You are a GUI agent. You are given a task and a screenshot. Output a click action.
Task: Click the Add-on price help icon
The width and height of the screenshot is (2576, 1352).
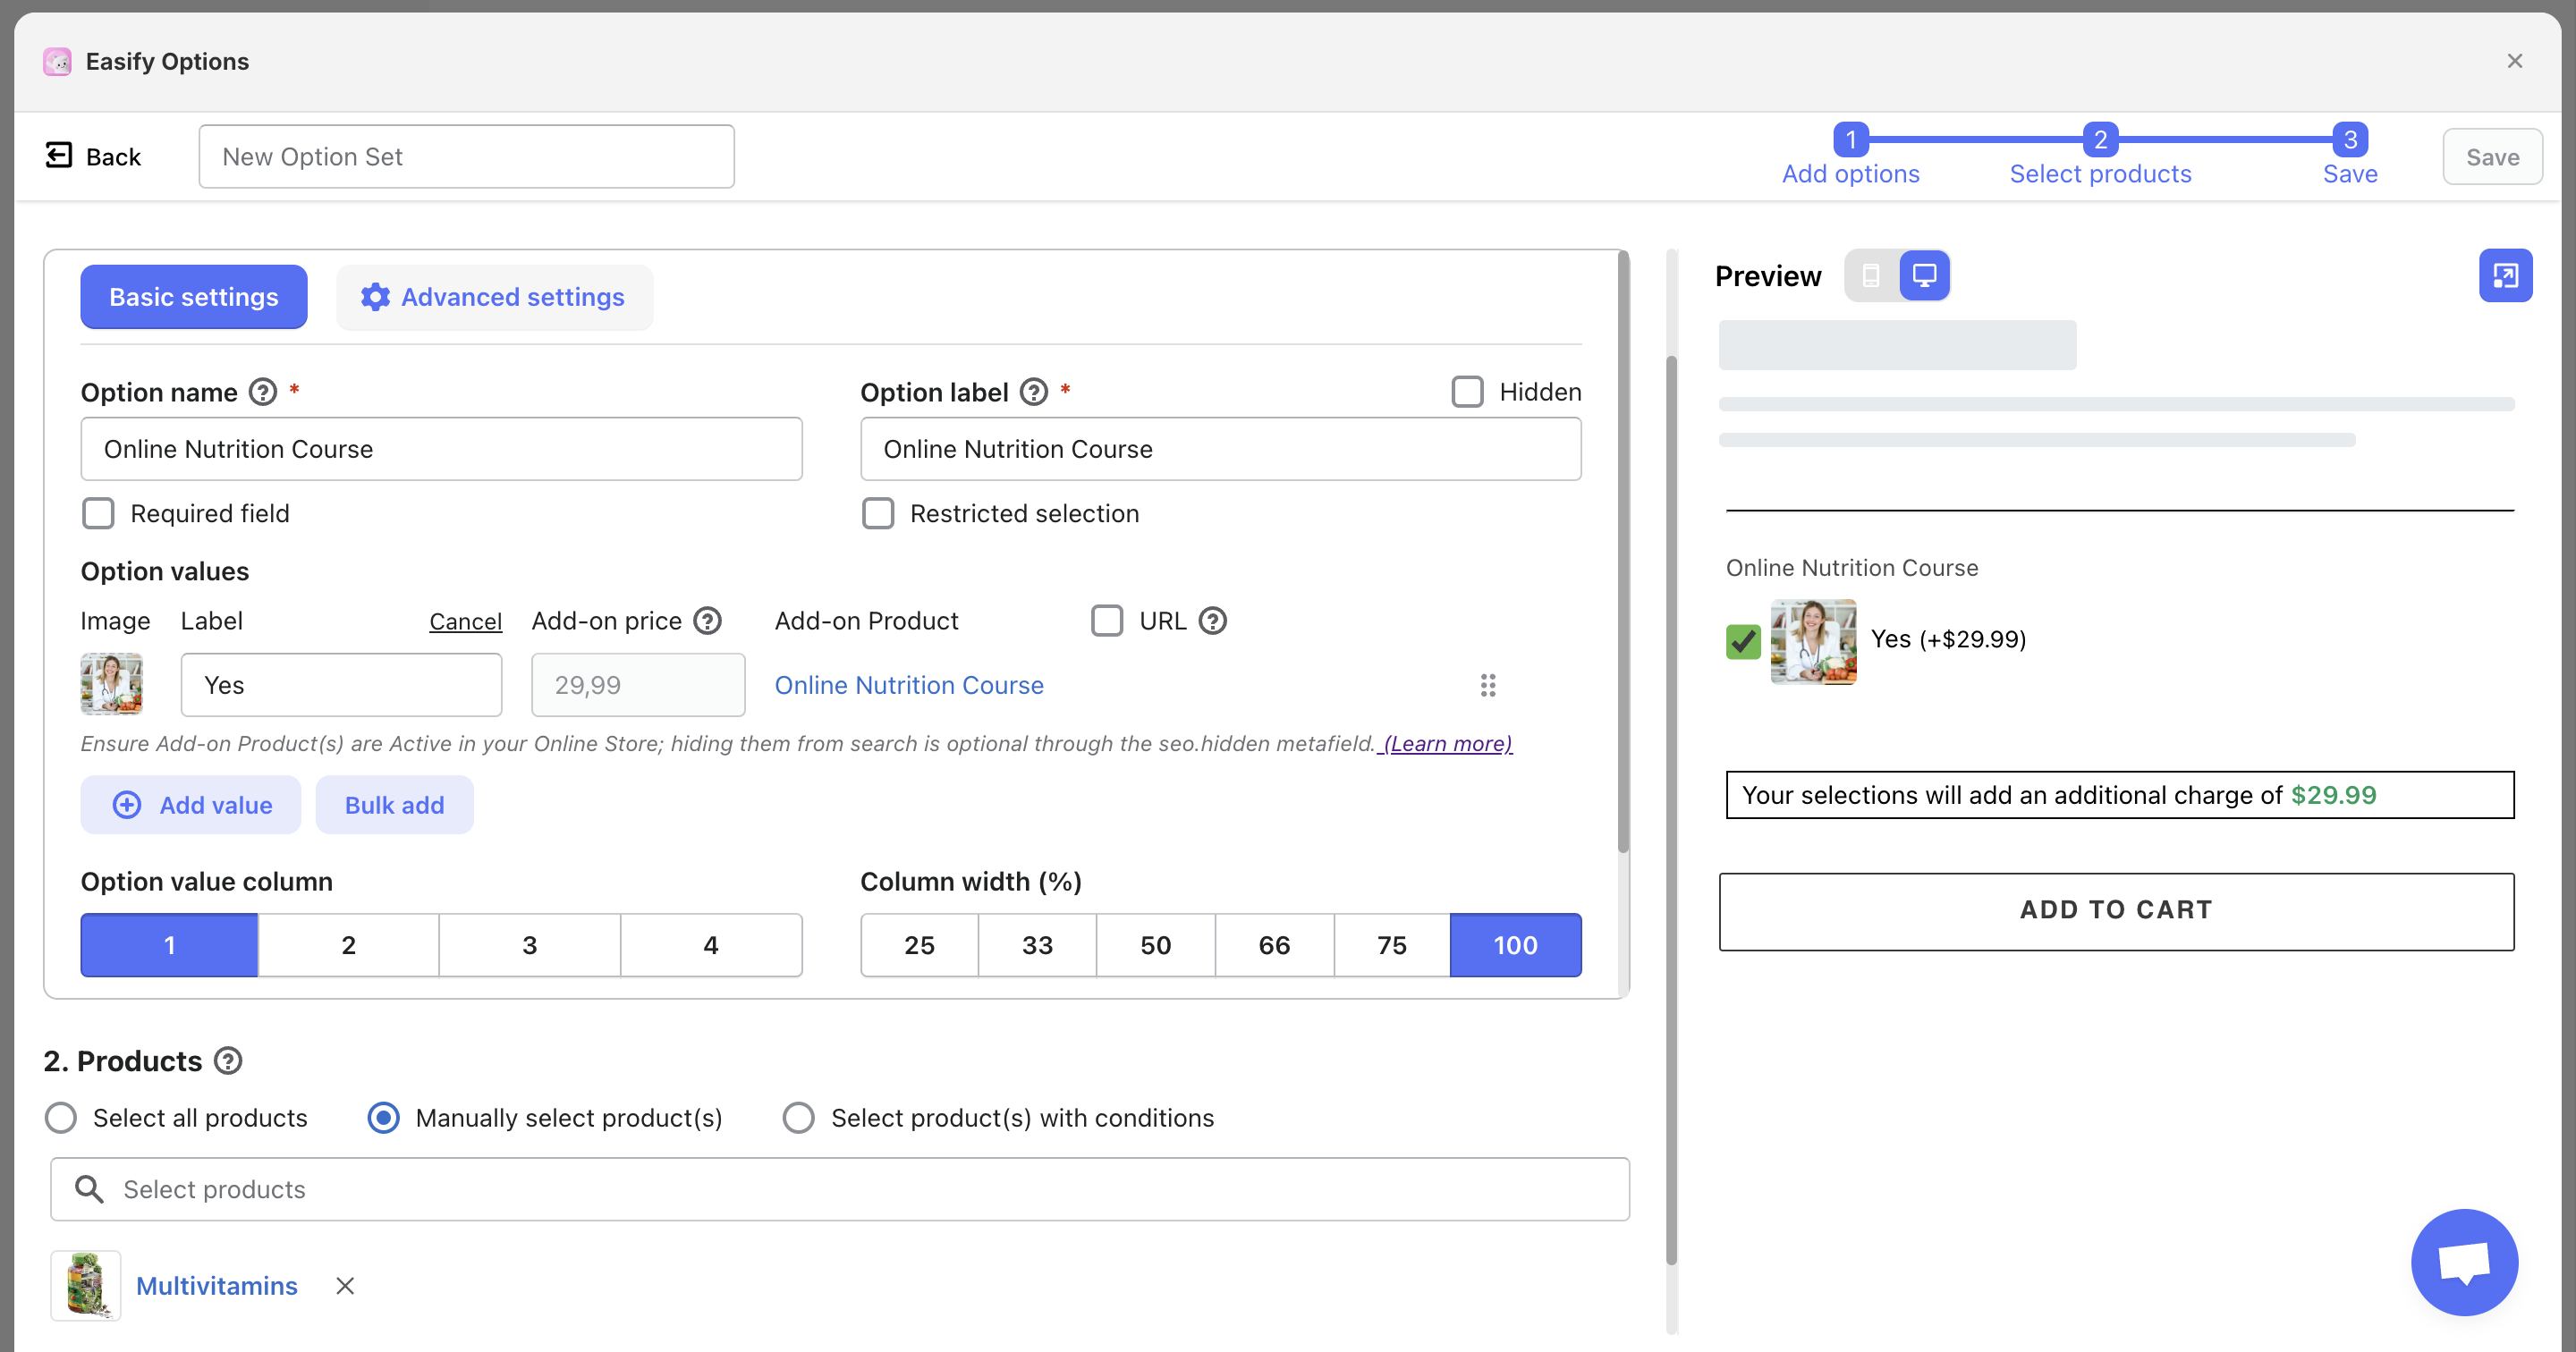coord(707,621)
